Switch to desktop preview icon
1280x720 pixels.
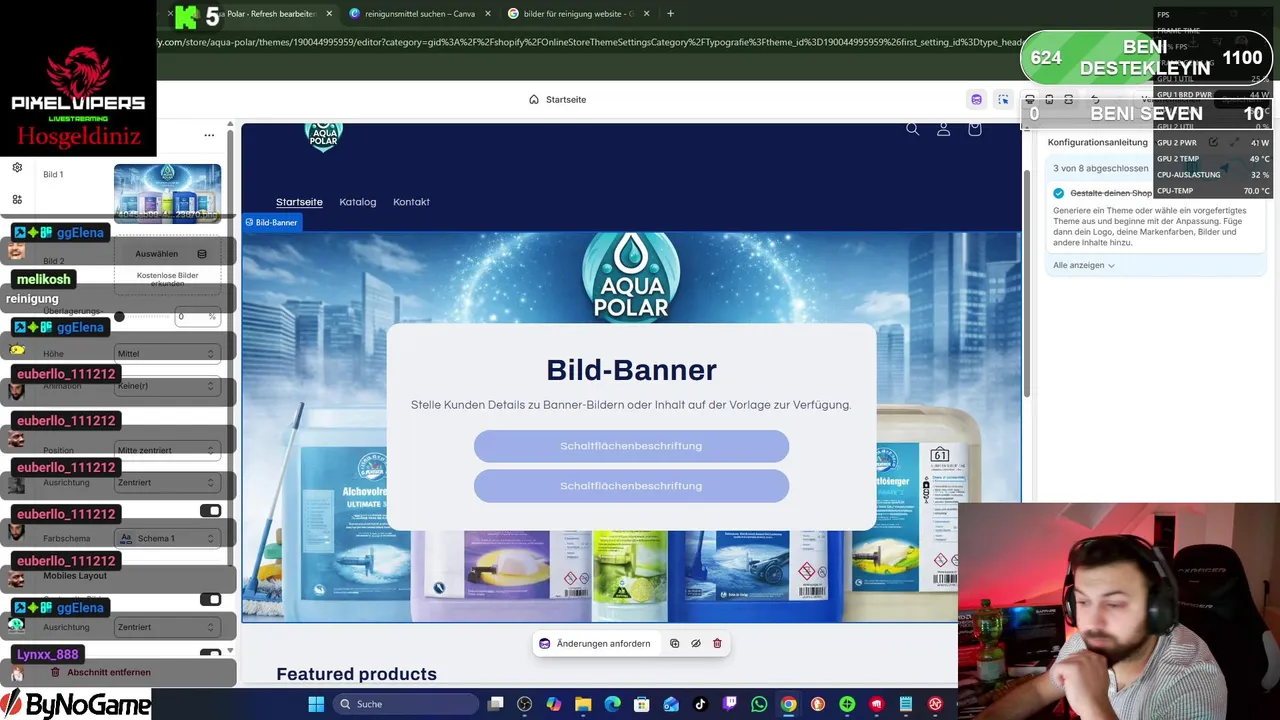pyautogui.click(x=1030, y=99)
